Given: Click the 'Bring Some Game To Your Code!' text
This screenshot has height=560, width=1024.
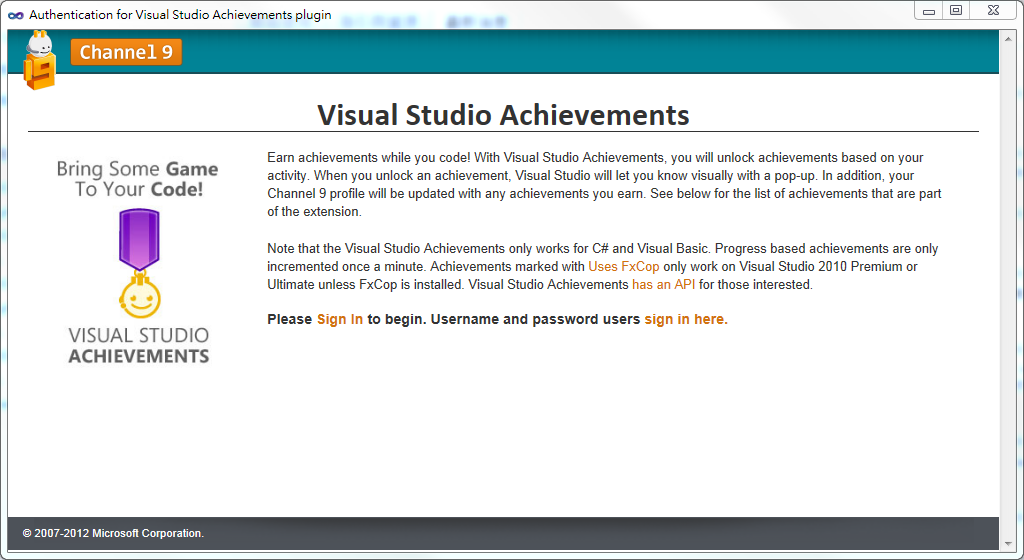Looking at the screenshot, I should pyautogui.click(x=138, y=179).
